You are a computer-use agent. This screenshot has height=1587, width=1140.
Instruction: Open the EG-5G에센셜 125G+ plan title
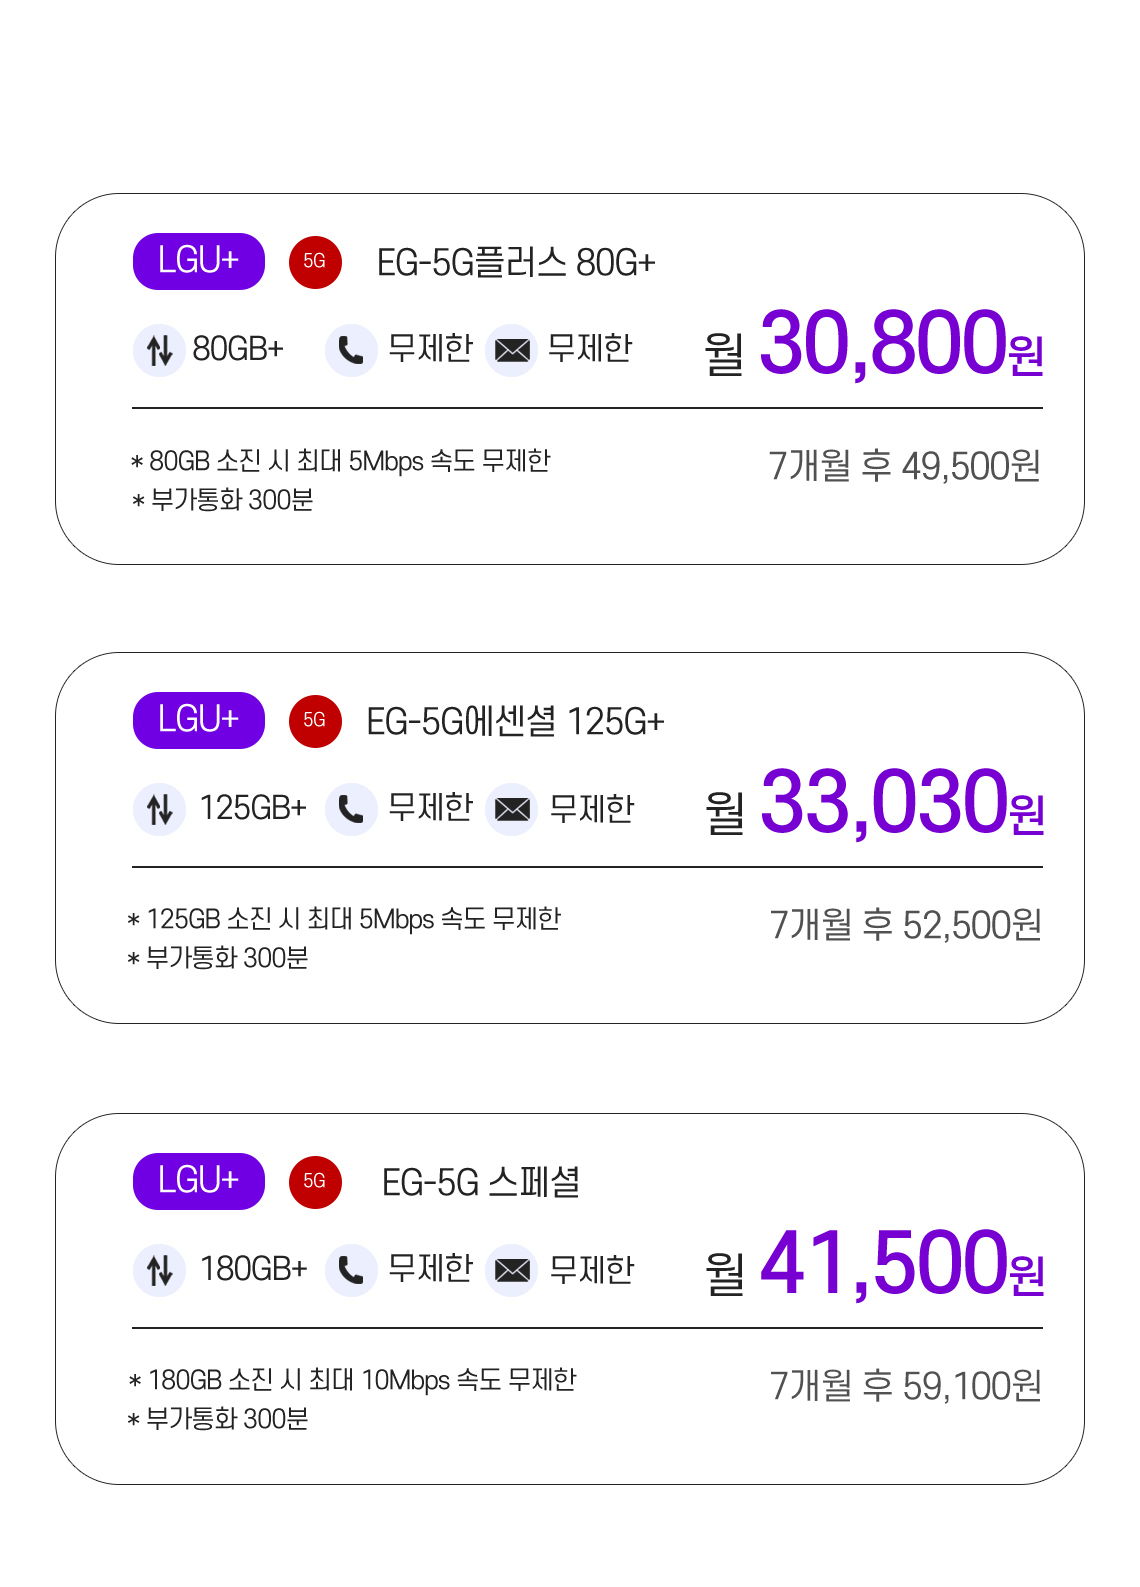(x=515, y=722)
